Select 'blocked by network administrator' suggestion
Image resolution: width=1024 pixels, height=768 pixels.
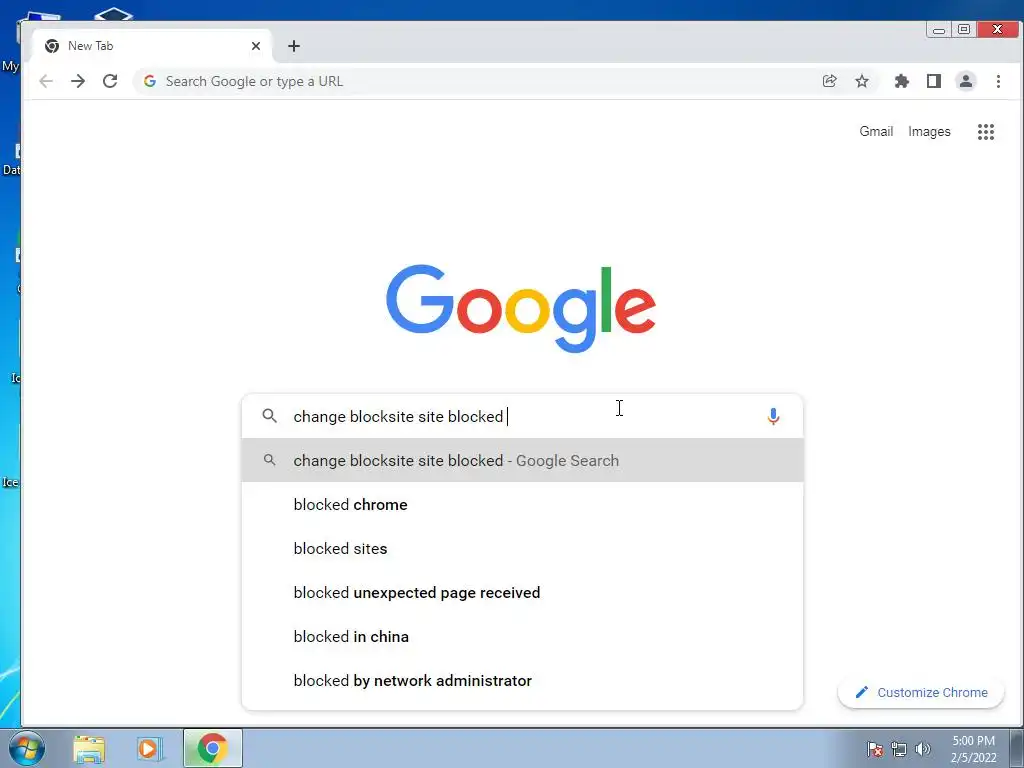click(522, 680)
